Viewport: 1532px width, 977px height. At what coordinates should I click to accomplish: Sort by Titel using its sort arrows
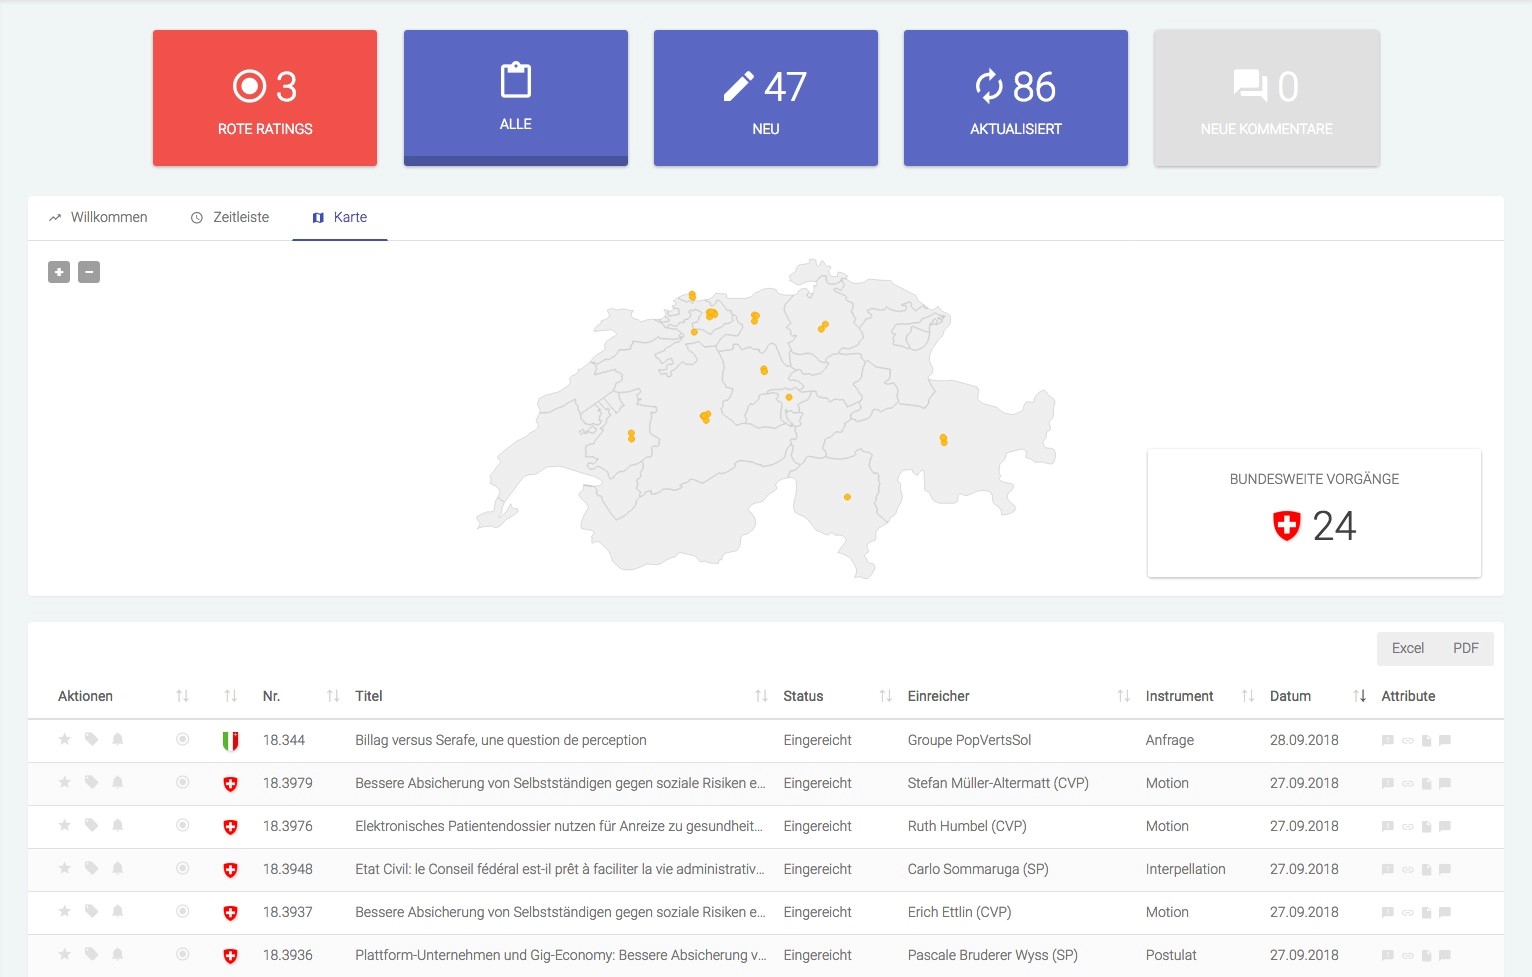761,696
